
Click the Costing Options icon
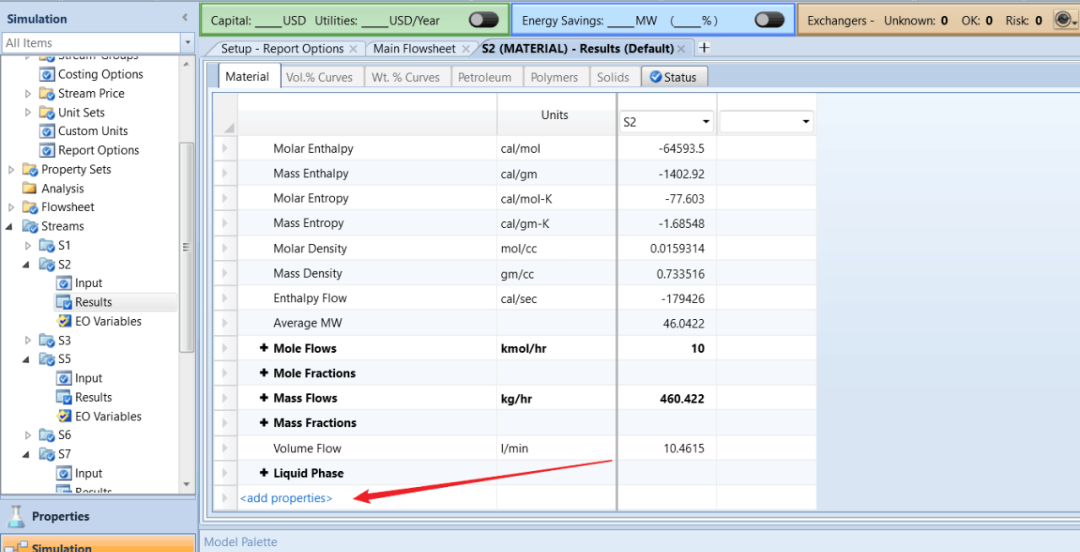pyautogui.click(x=47, y=74)
